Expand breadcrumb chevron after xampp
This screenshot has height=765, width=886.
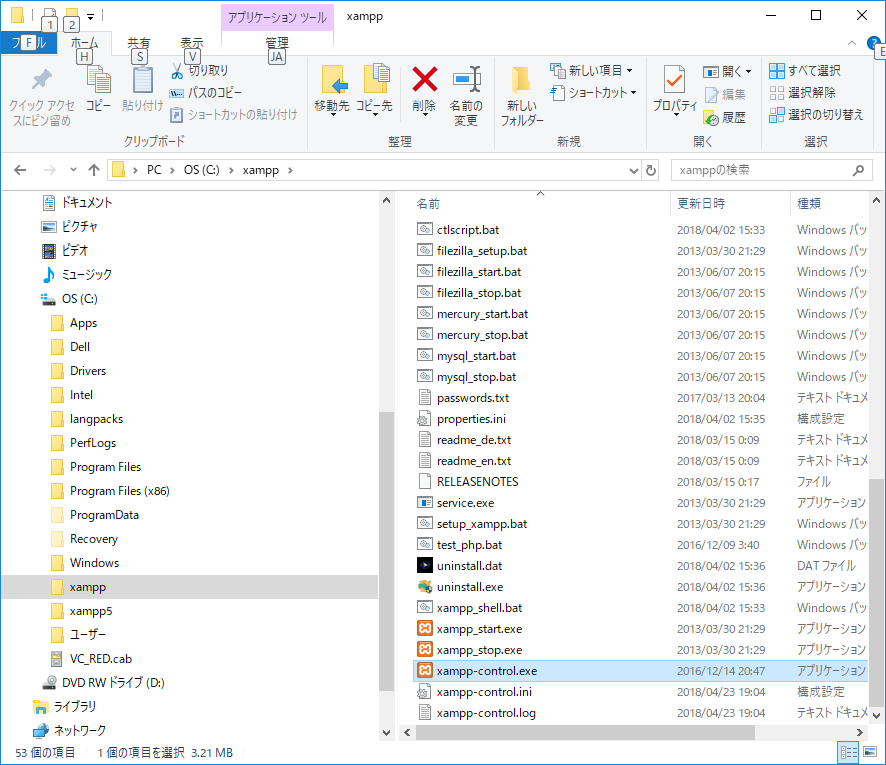pos(290,170)
